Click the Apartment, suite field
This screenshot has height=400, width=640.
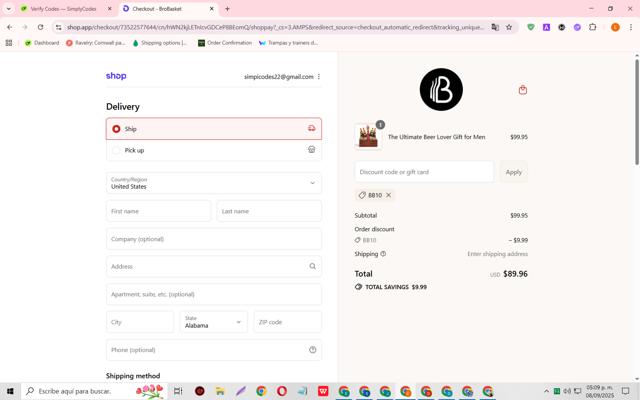213,294
